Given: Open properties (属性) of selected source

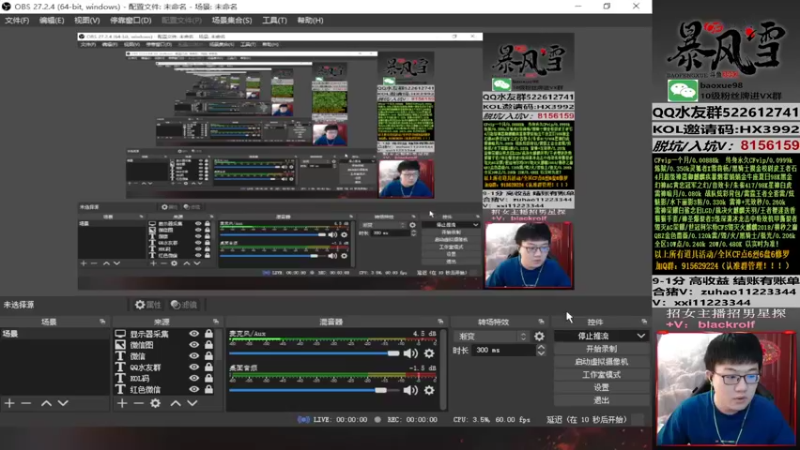Looking at the screenshot, I should tap(147, 305).
